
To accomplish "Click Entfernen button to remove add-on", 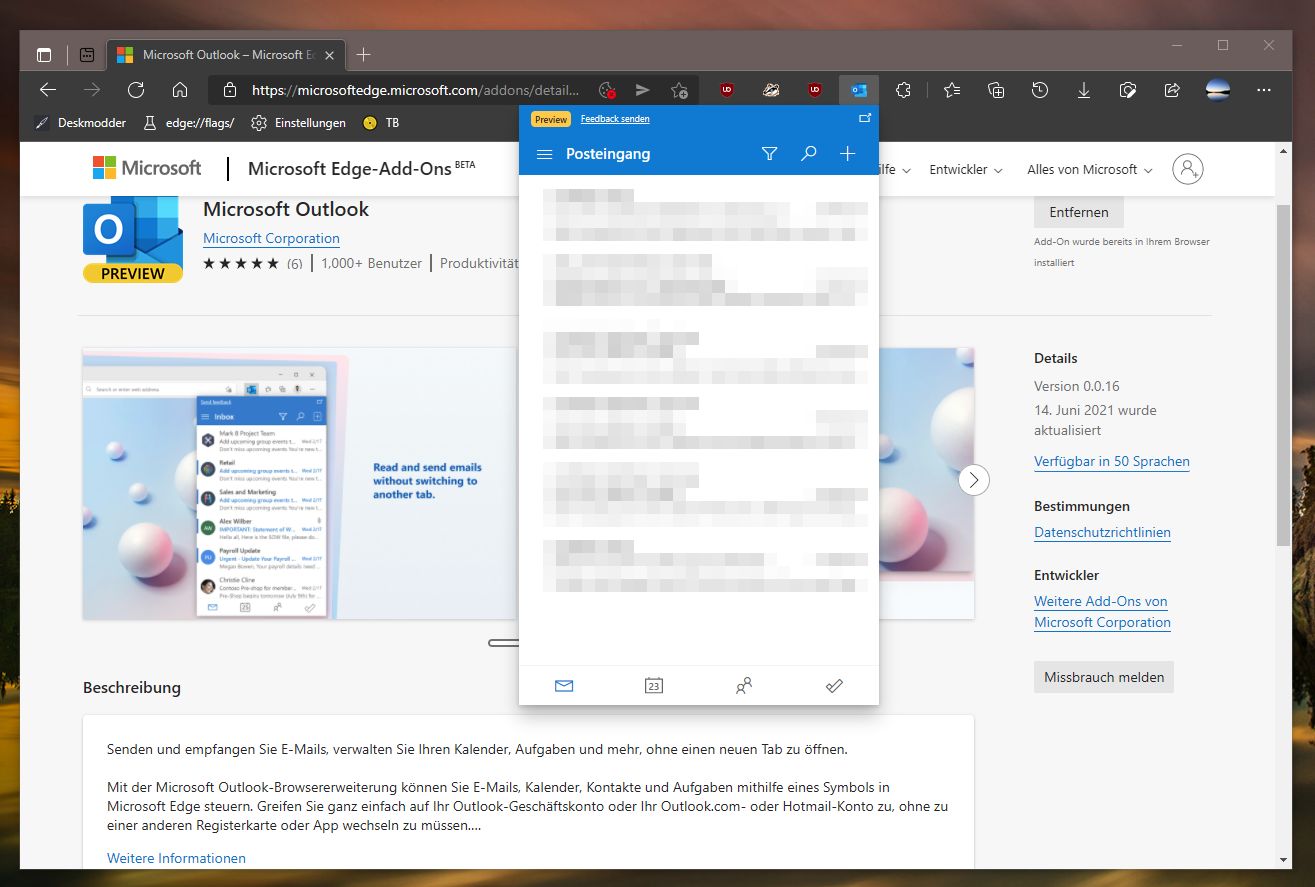I will (x=1079, y=212).
